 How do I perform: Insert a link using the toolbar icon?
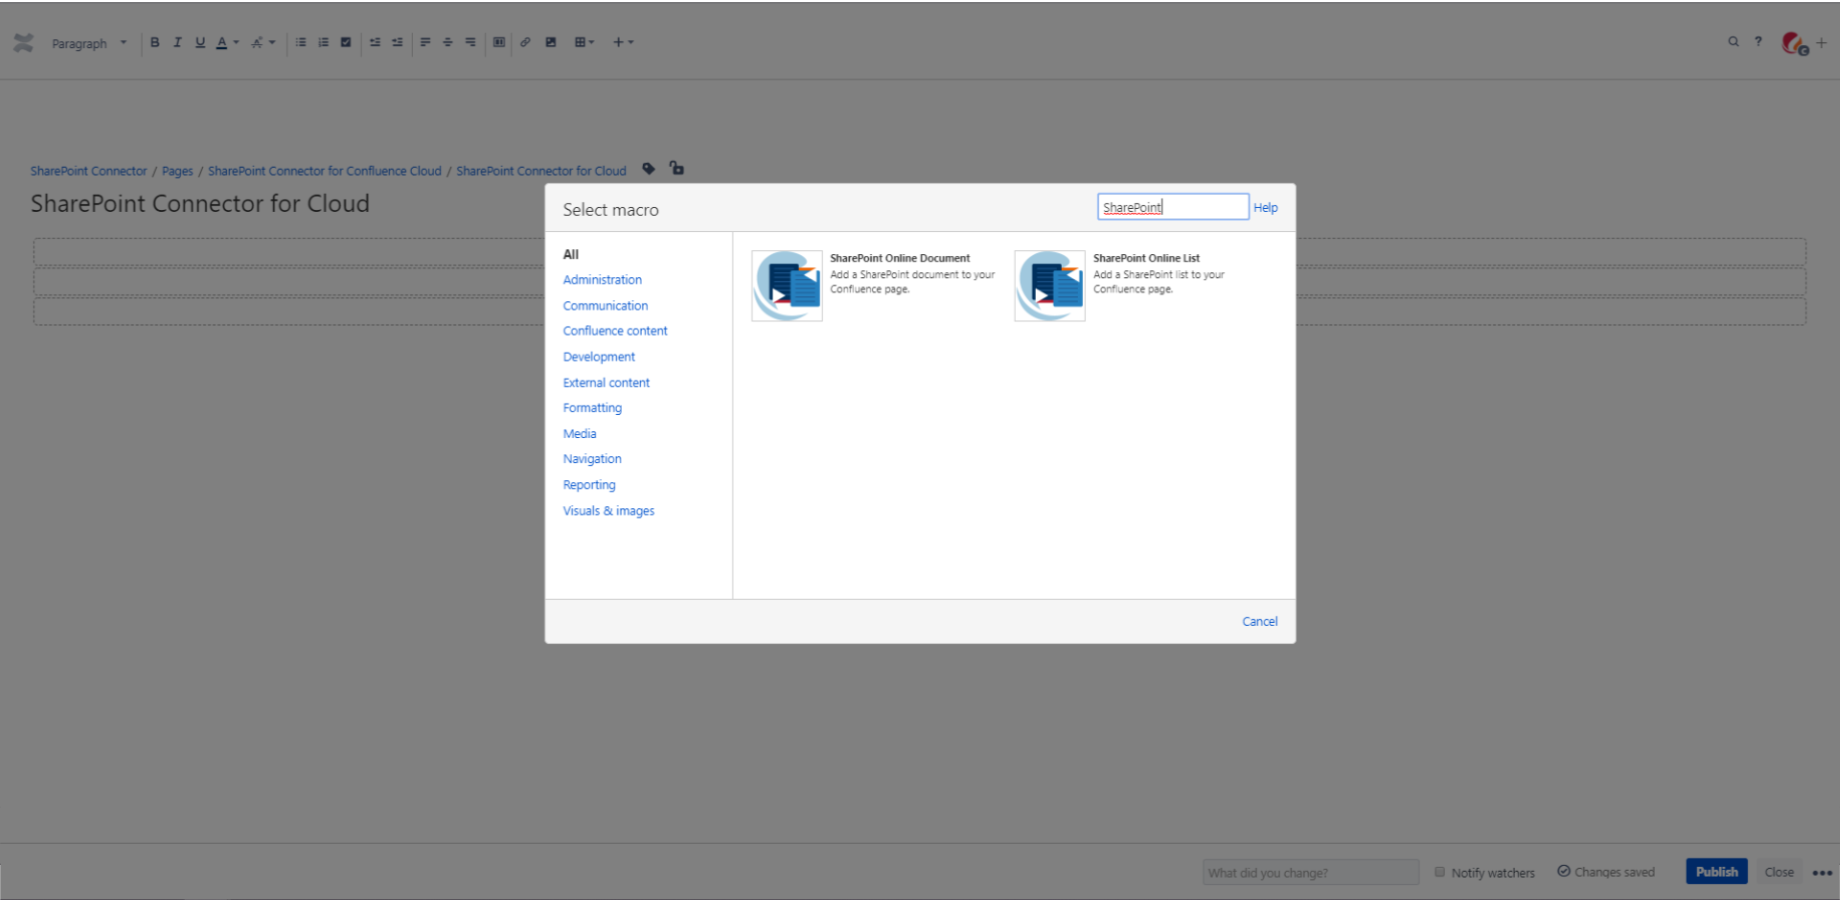pyautogui.click(x=526, y=42)
